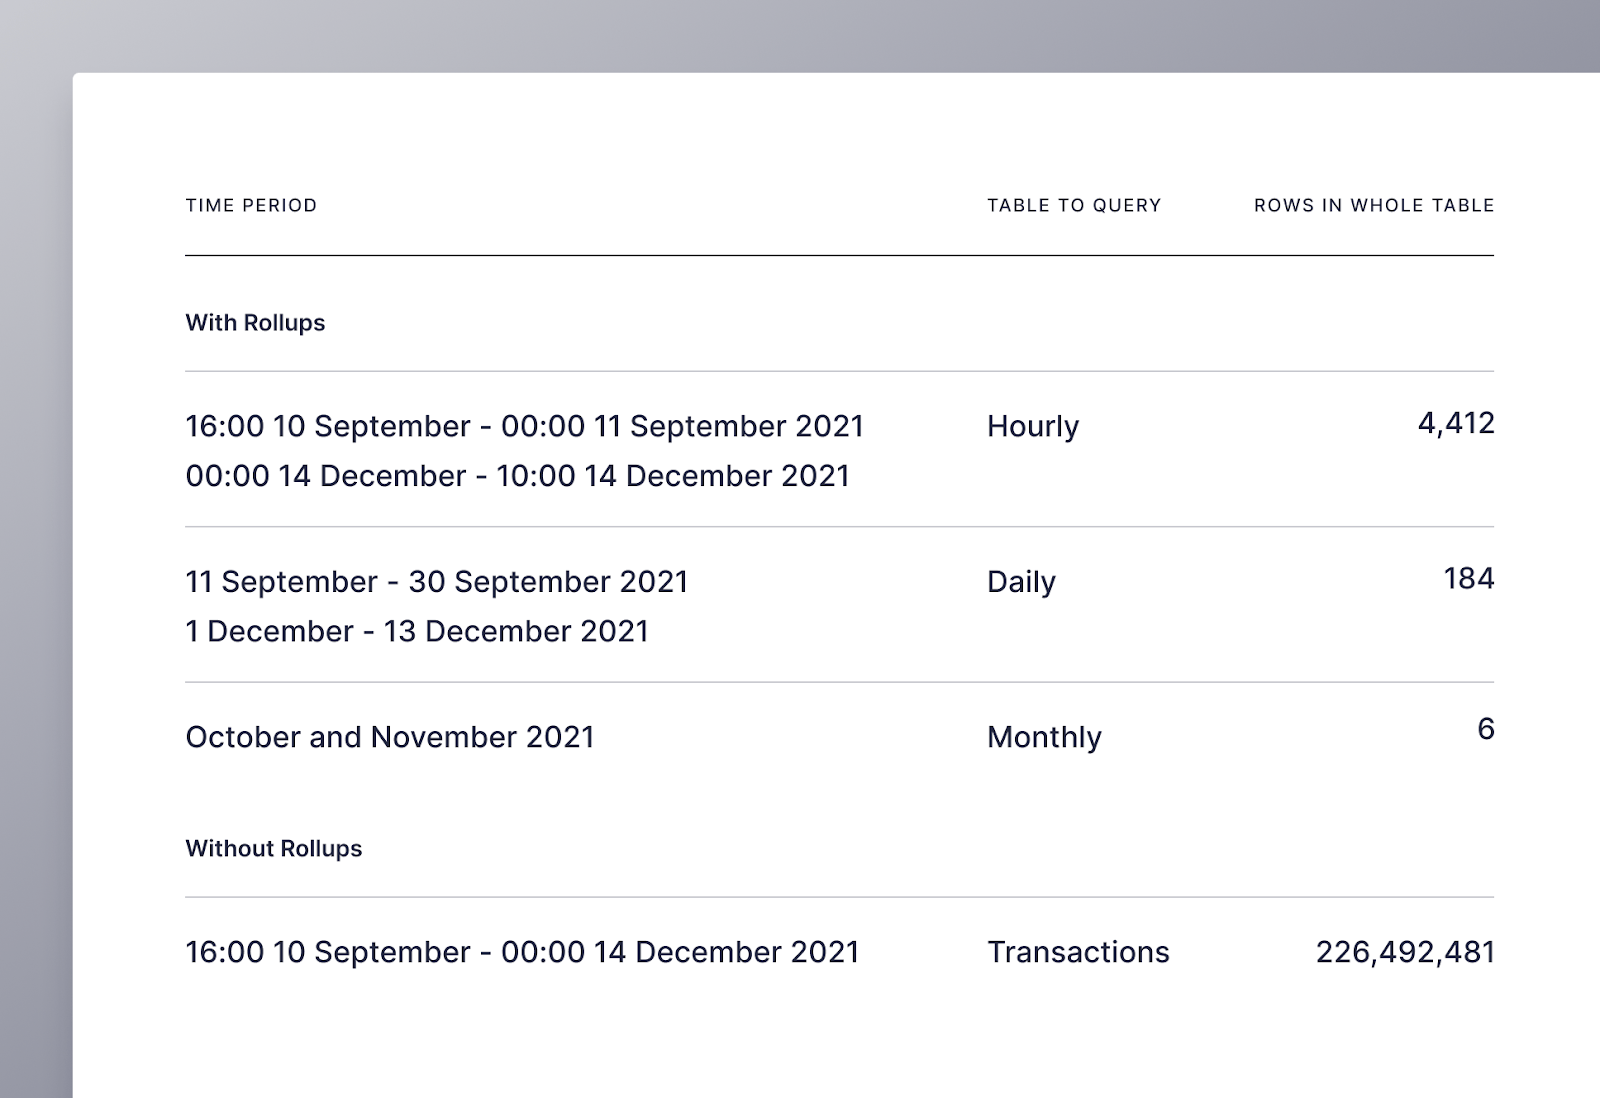Select the Without Rollups section label
Viewport: 1600px width, 1098px height.
click(x=274, y=849)
